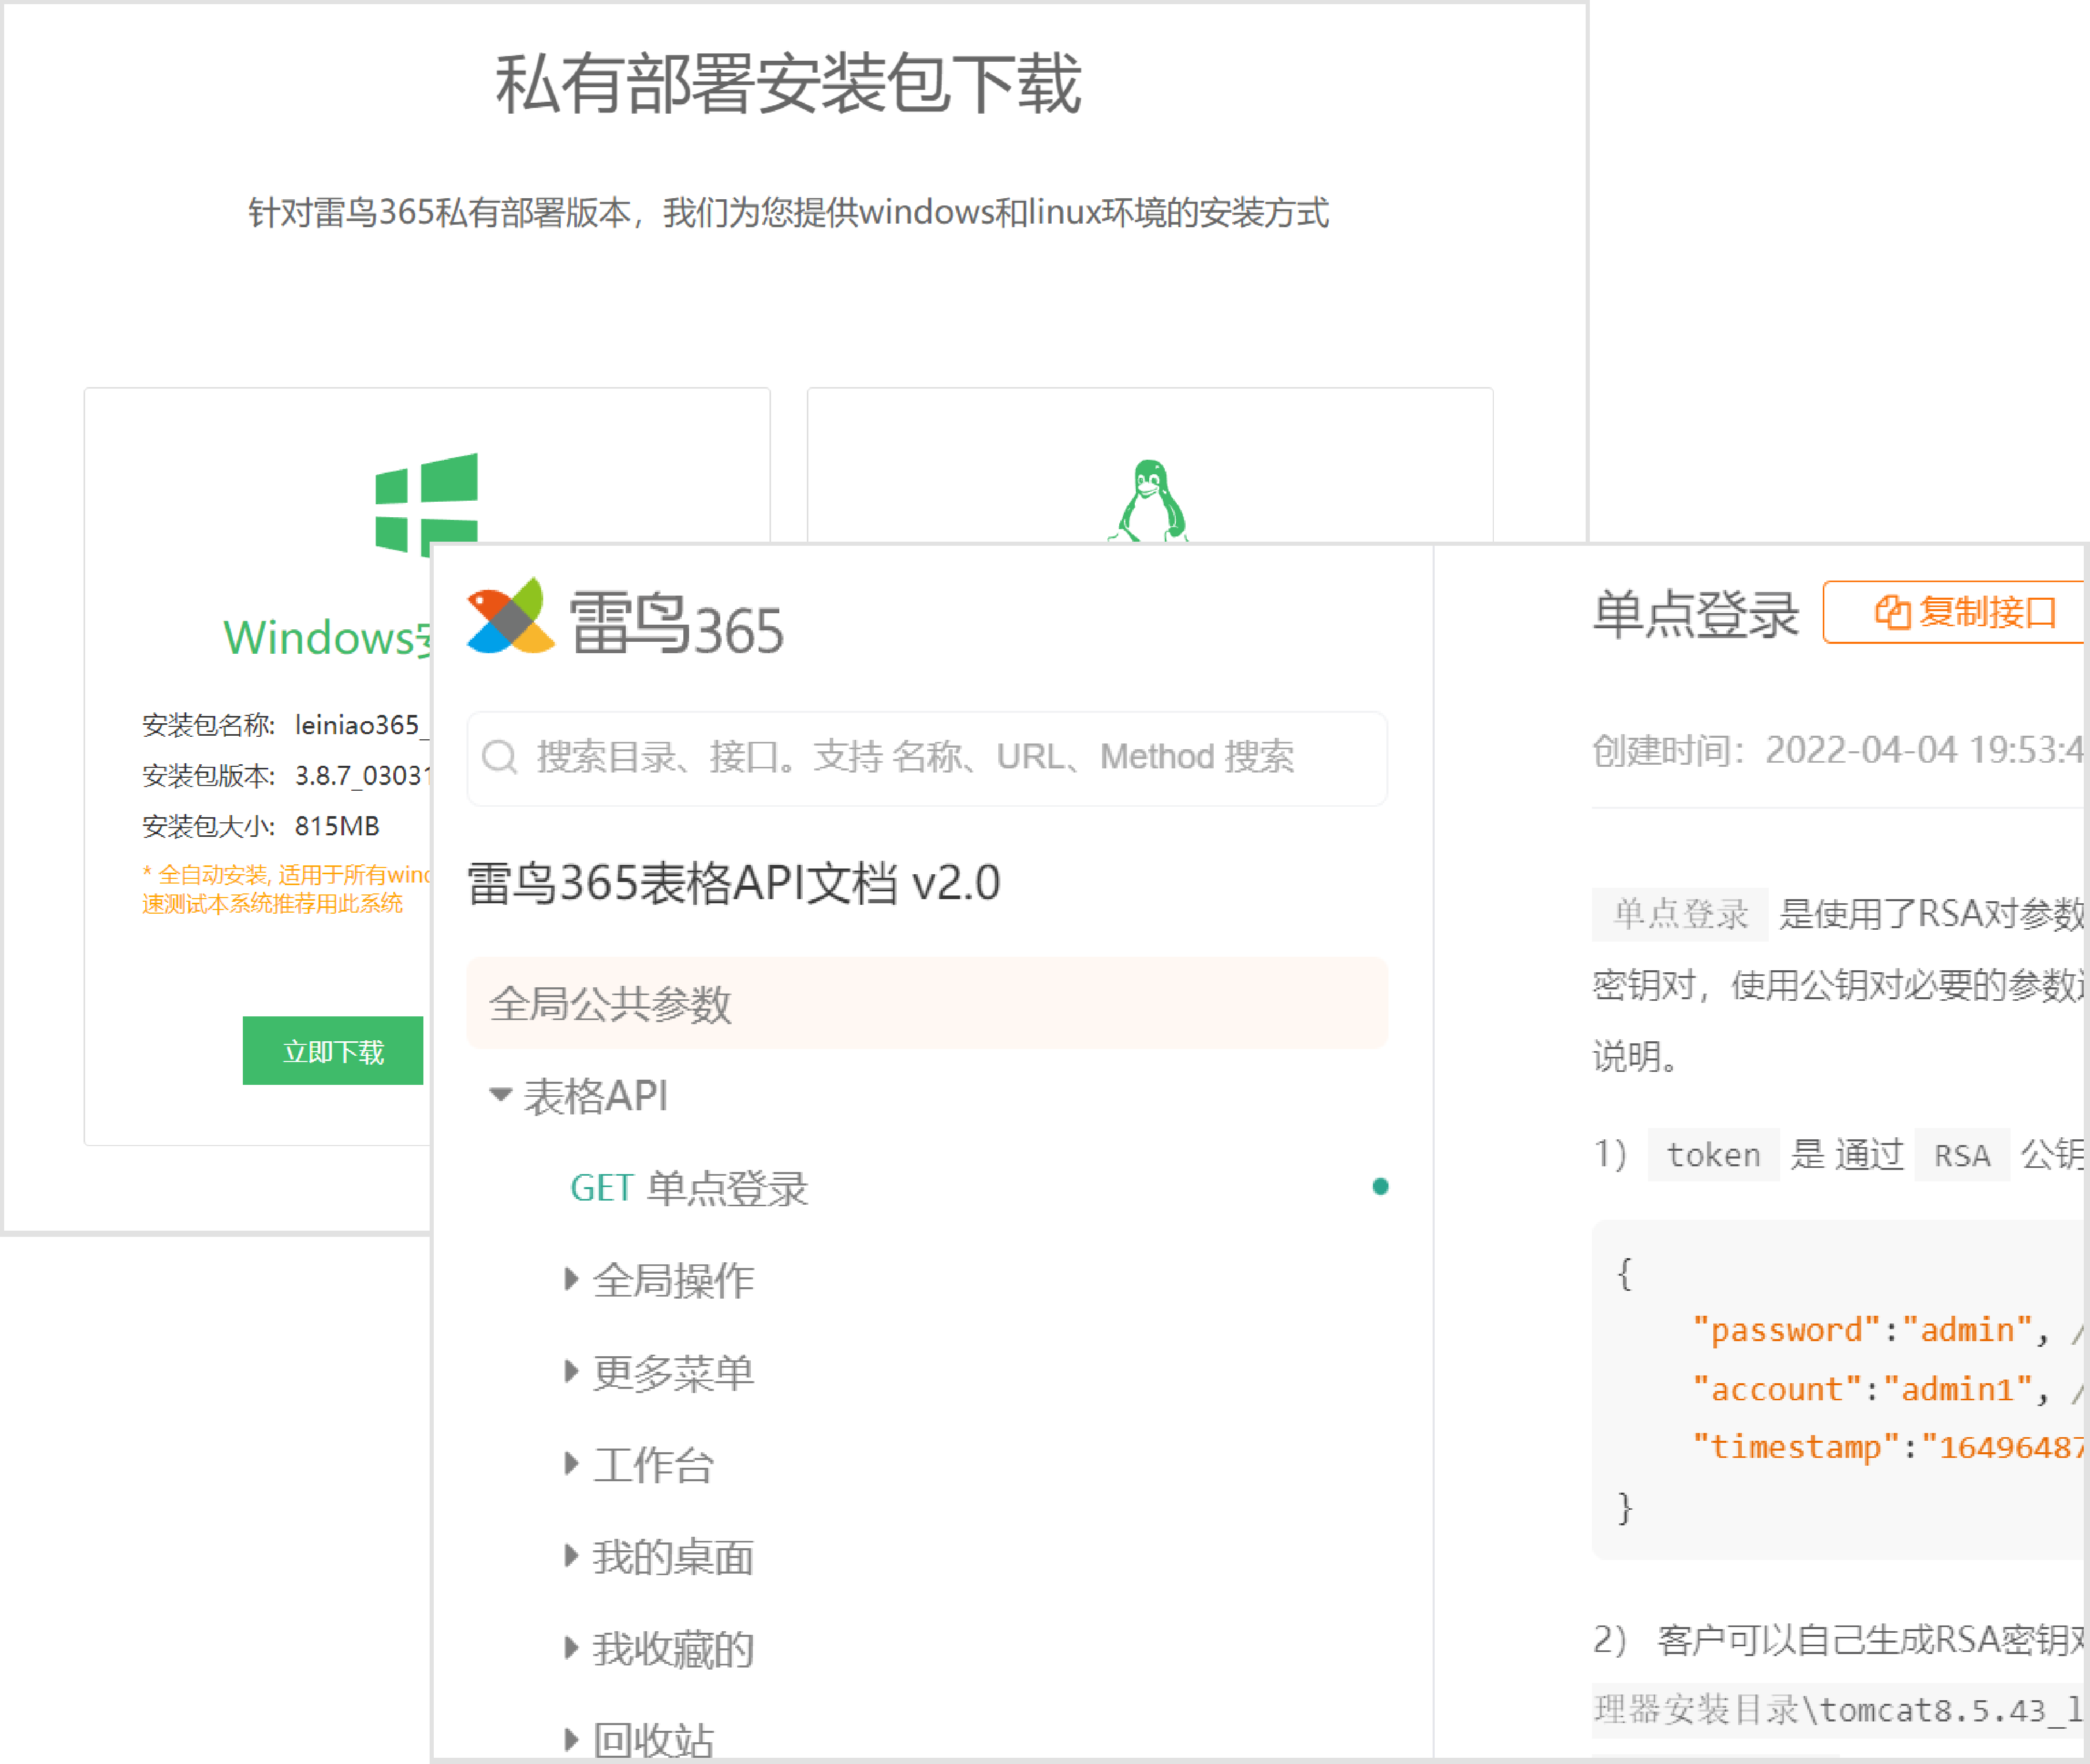Click the gray 单点登录 inline tag
2090x1764 pixels.
pos(1680,914)
